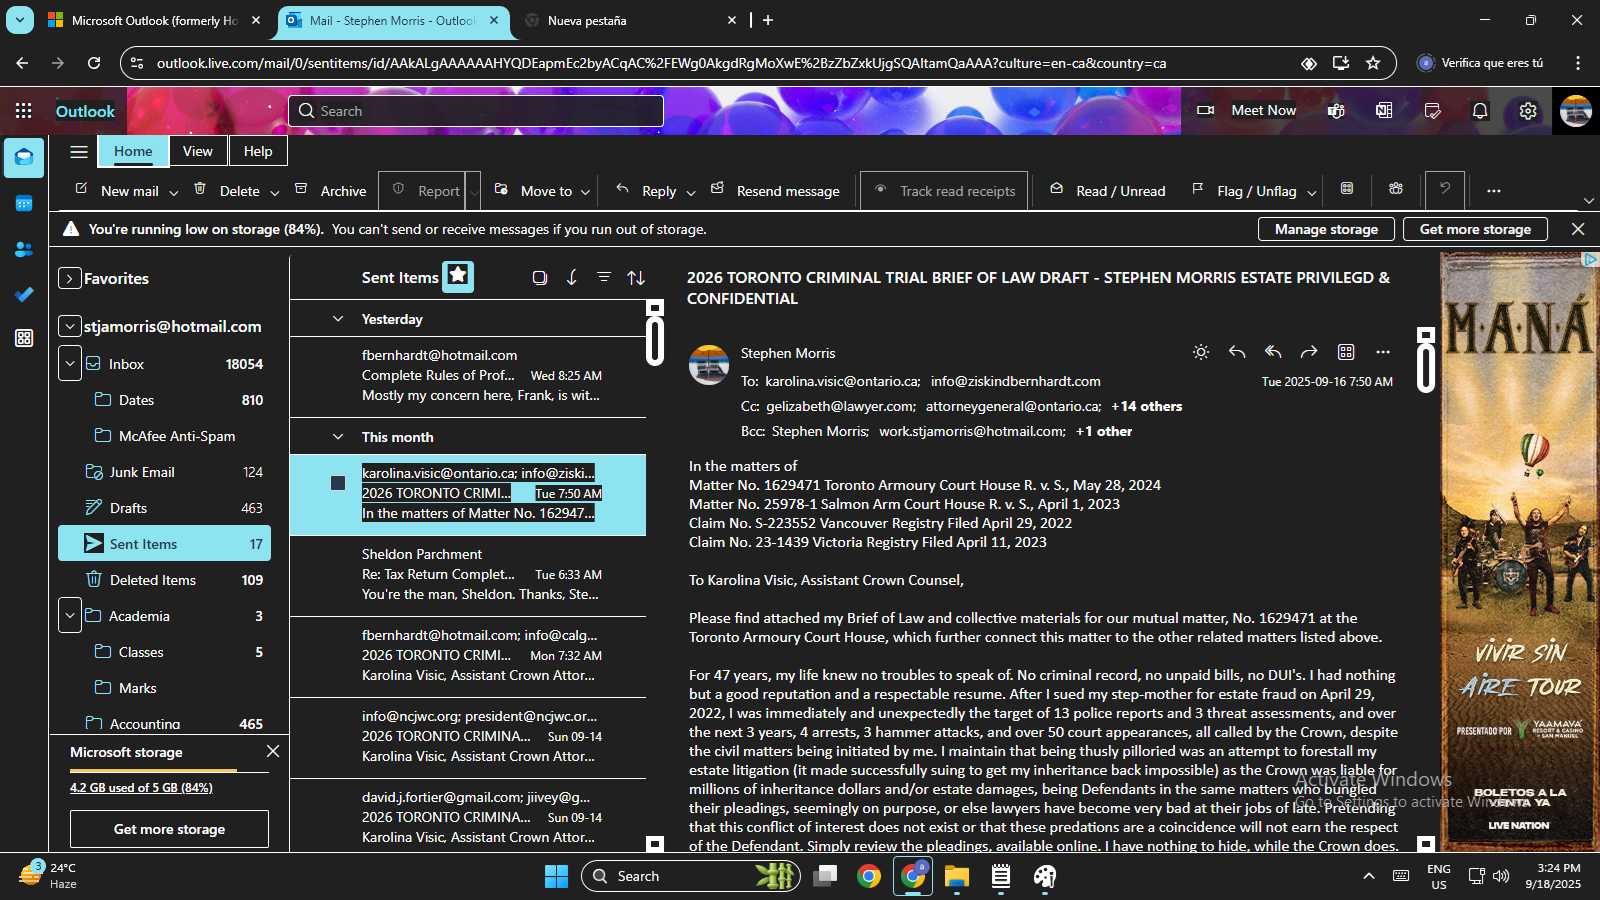Expand the Flag / Unflag dropdown arrow
Screen dimensions: 1600x900
1312,192
